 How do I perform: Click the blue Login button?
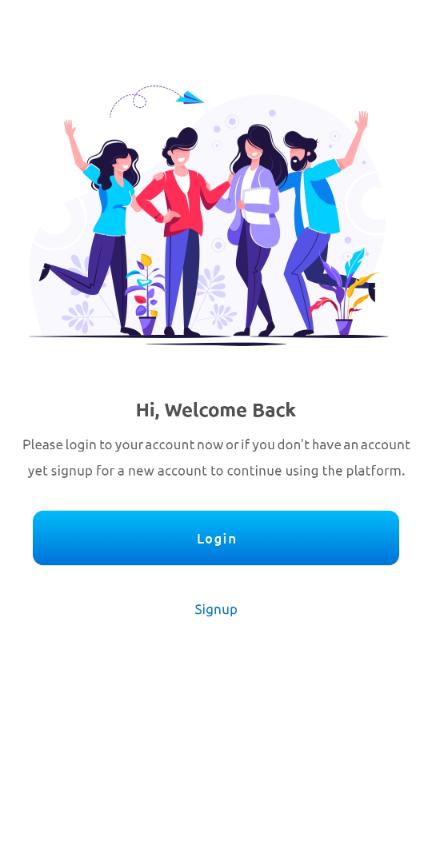tap(216, 537)
